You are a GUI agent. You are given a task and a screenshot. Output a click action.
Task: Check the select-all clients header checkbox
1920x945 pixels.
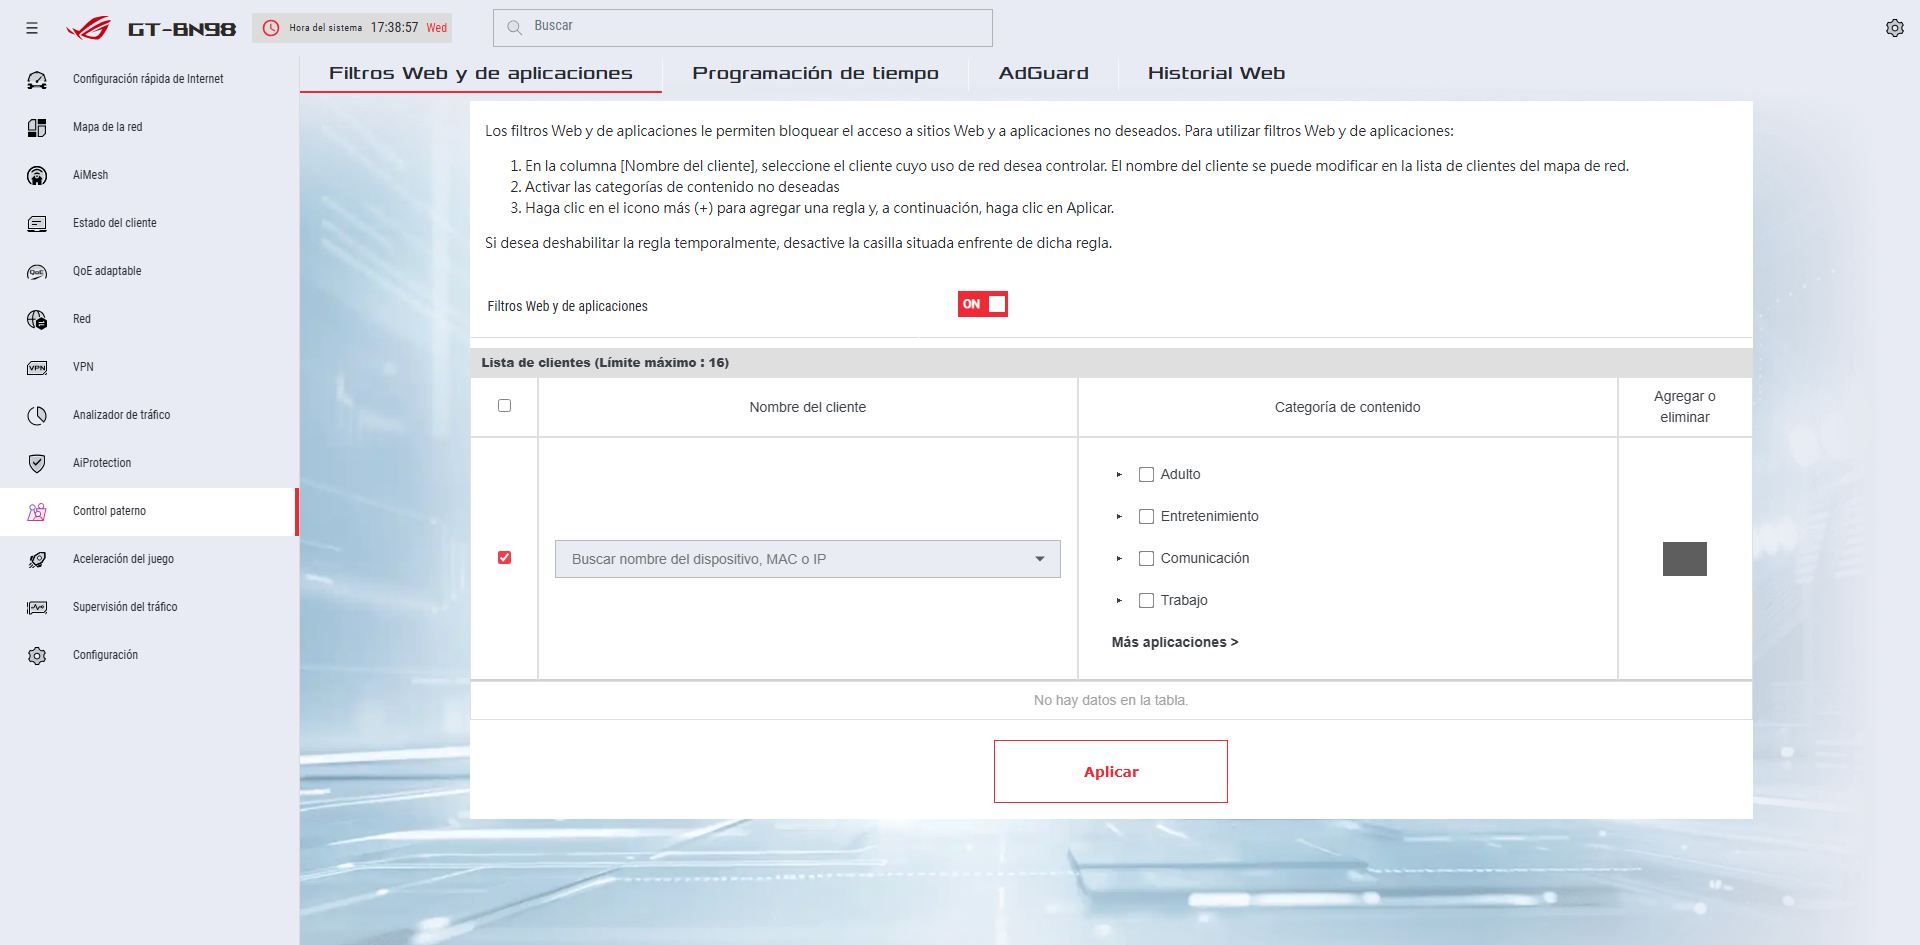tap(504, 406)
